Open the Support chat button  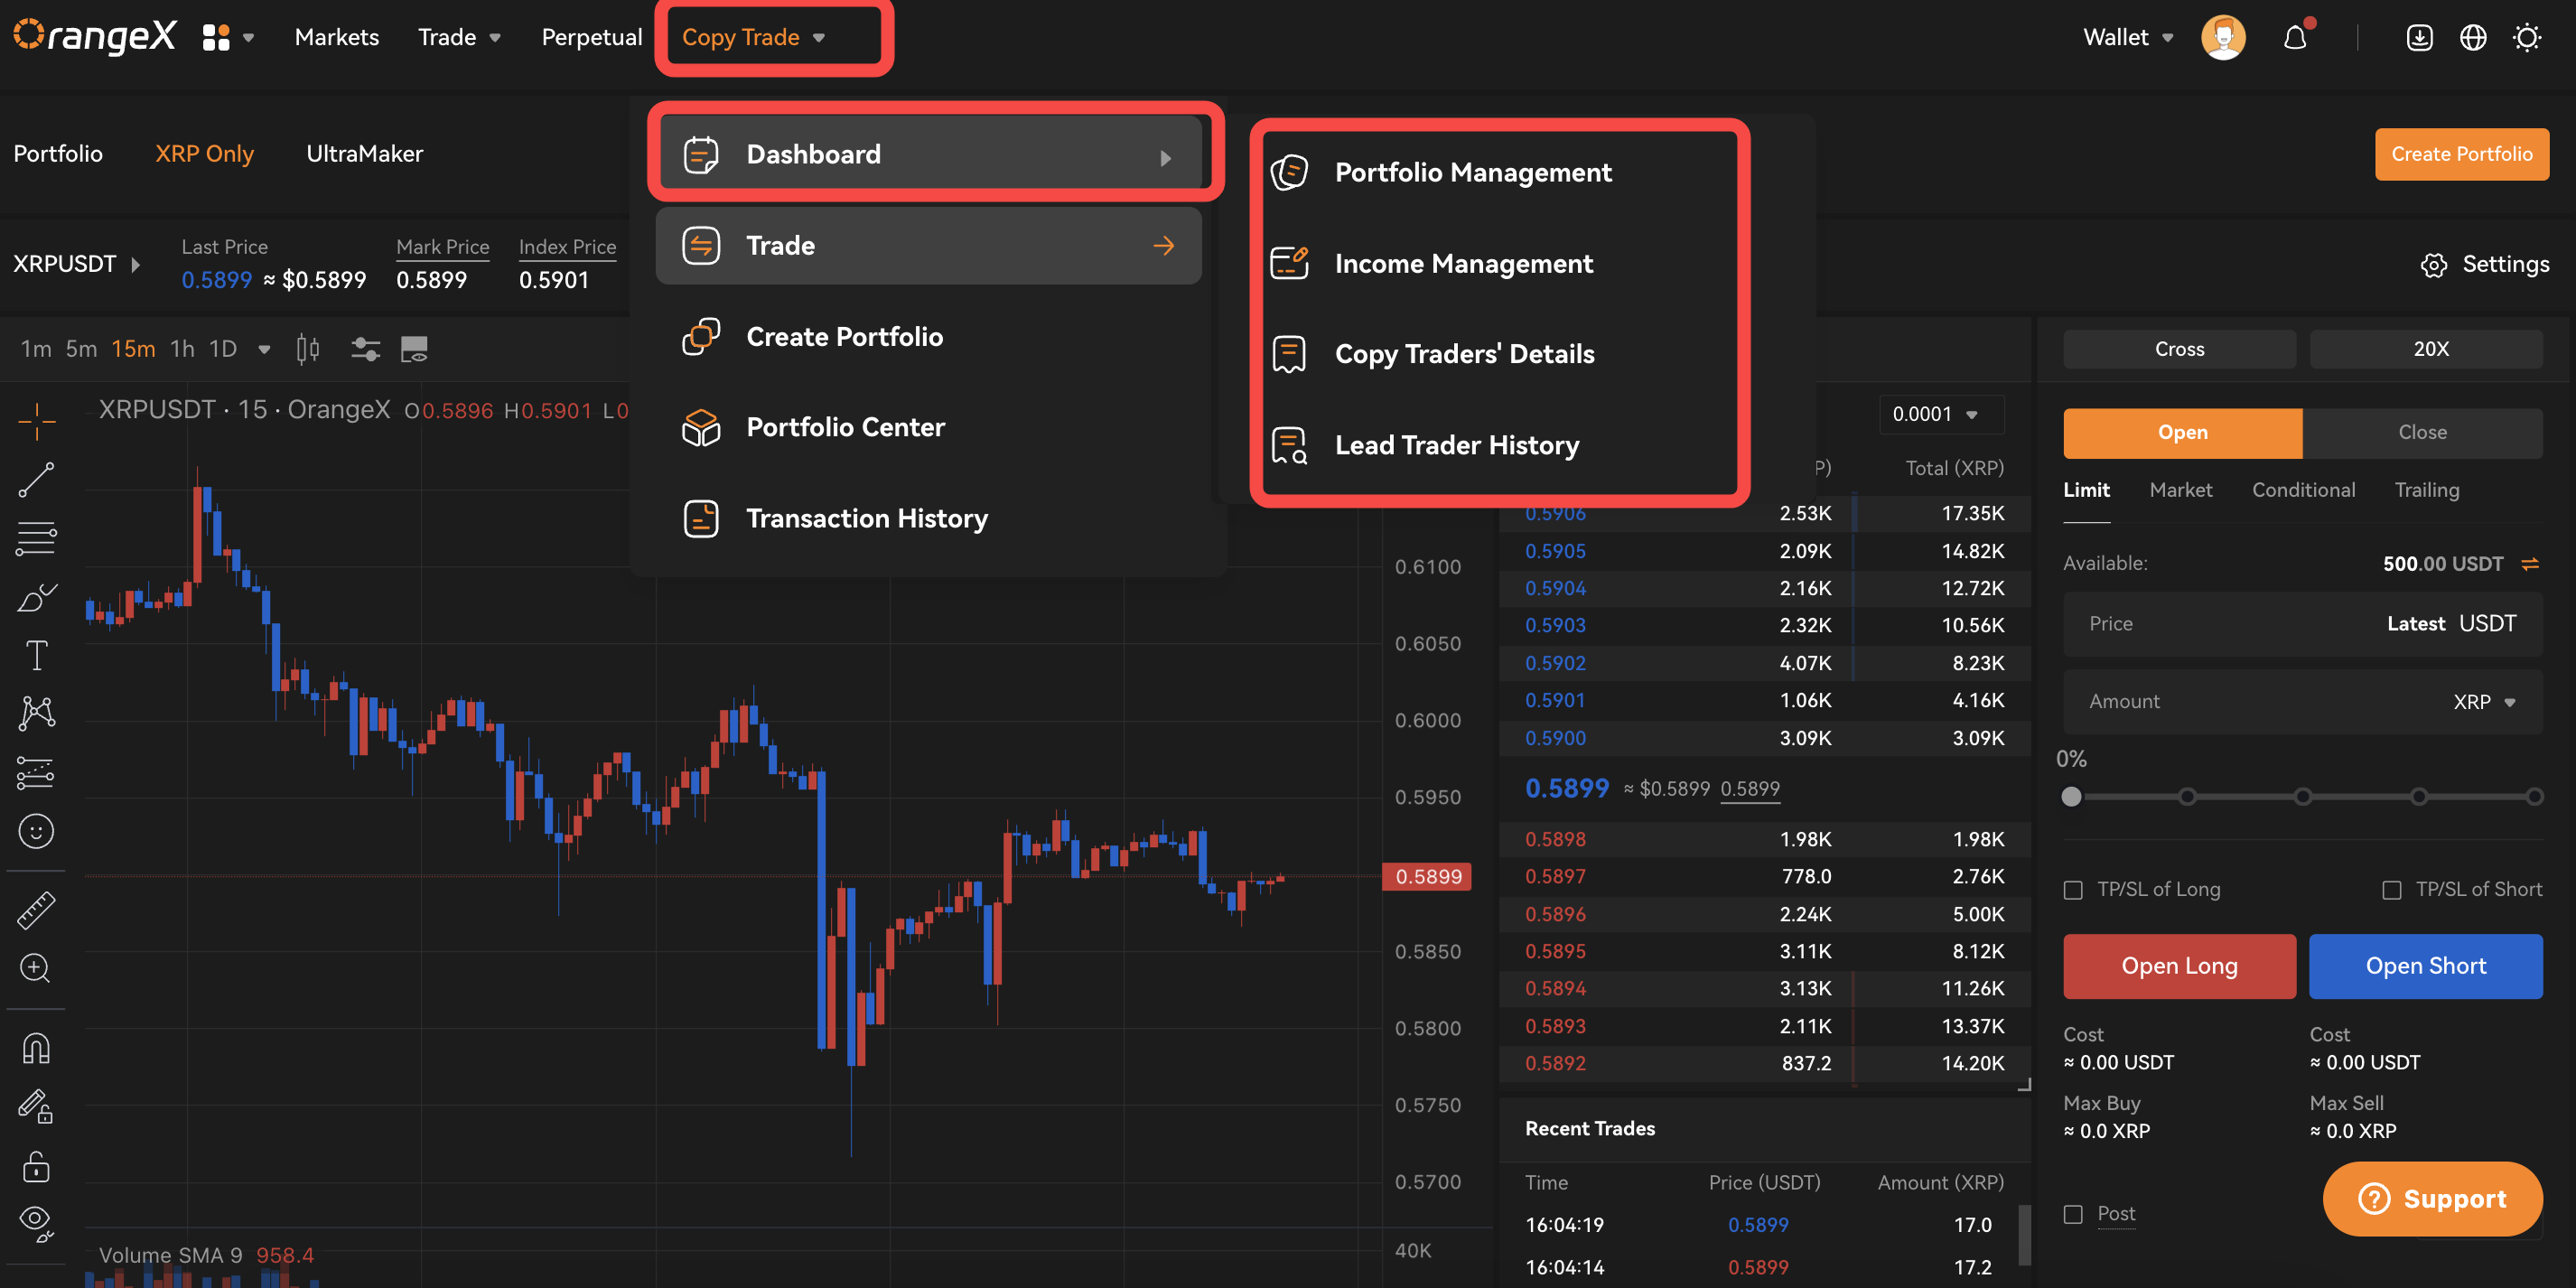(2432, 1198)
